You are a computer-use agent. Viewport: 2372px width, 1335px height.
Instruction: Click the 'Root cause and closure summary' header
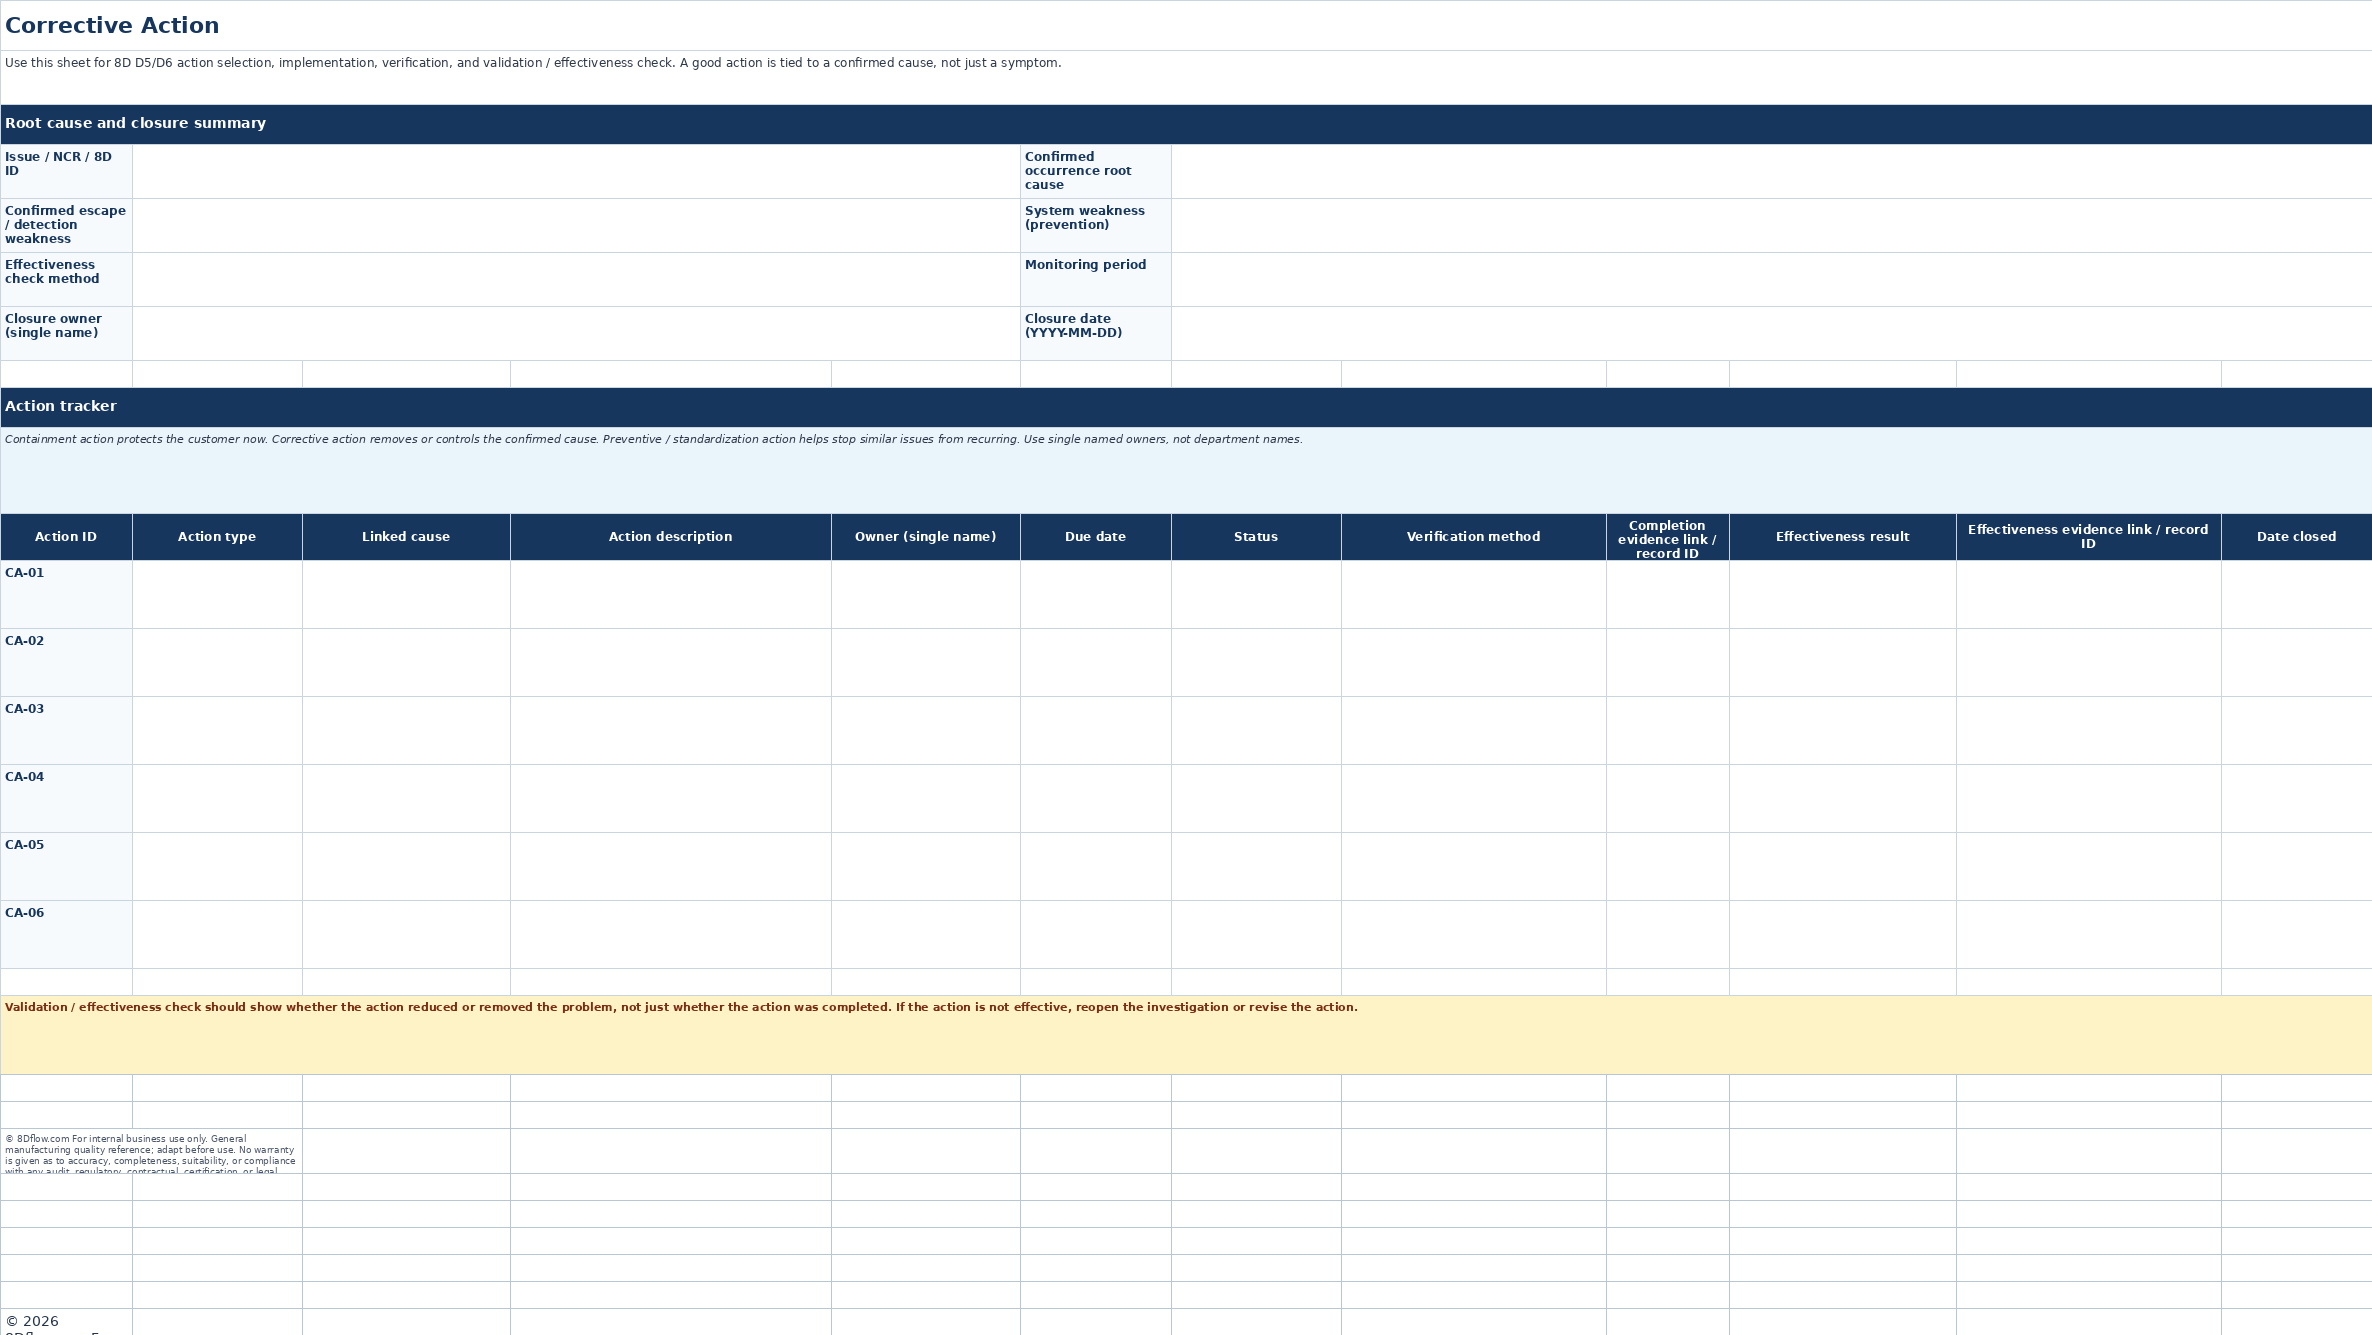[1186, 124]
